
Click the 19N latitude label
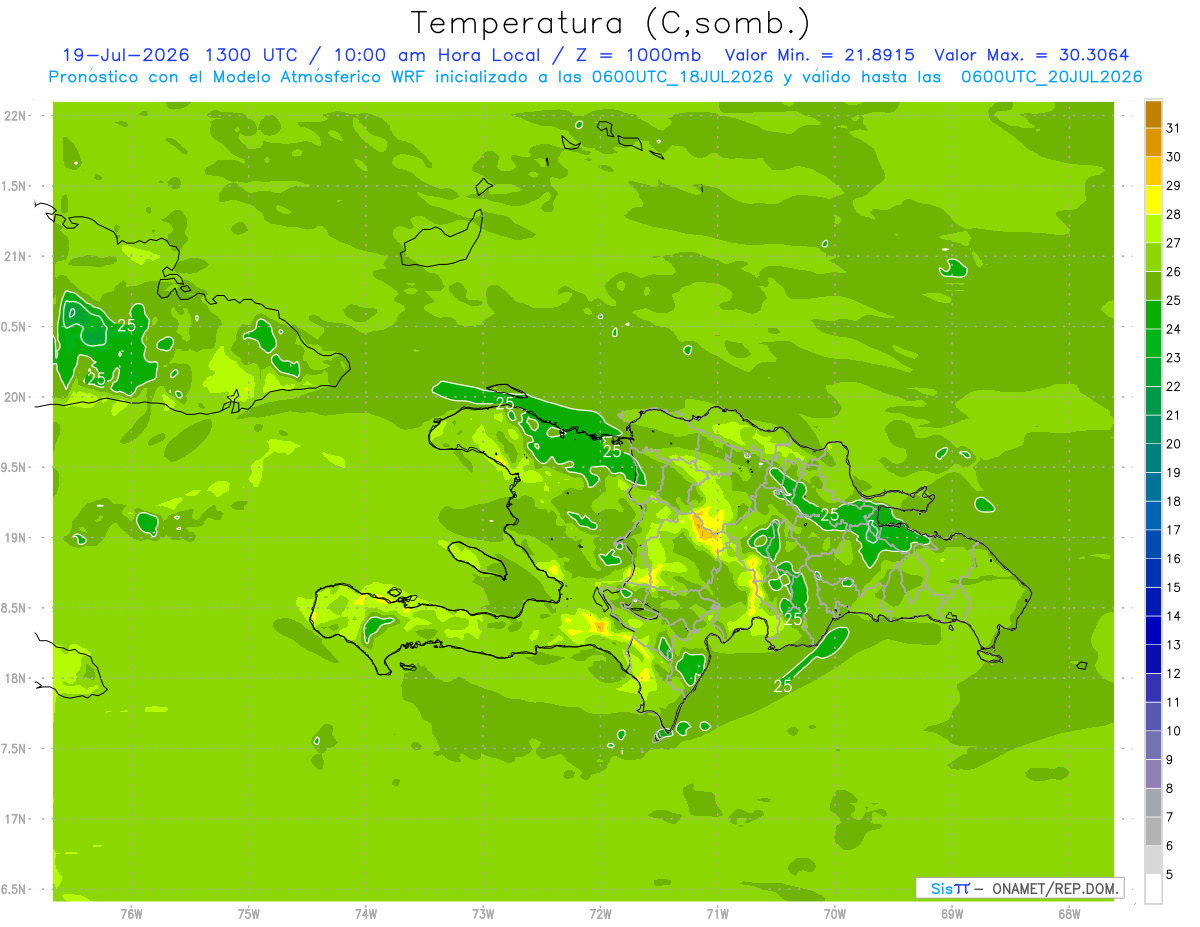16,538
